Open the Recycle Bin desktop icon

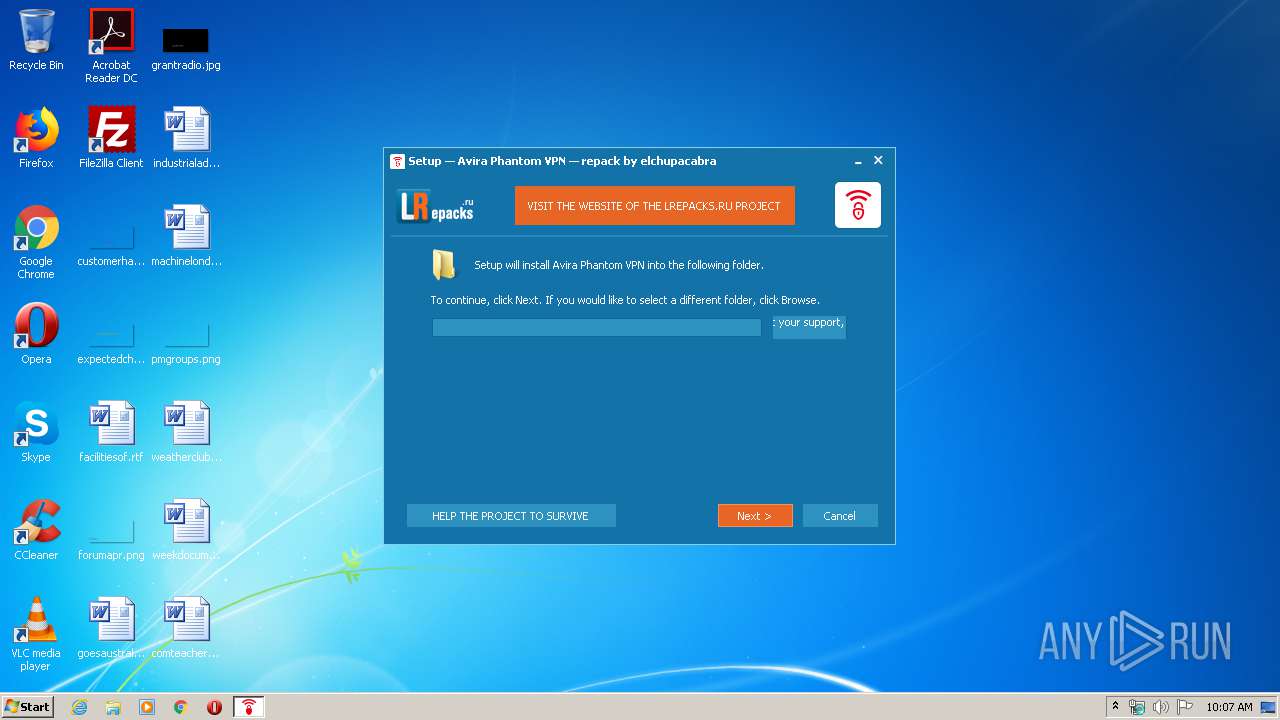[x=36, y=40]
